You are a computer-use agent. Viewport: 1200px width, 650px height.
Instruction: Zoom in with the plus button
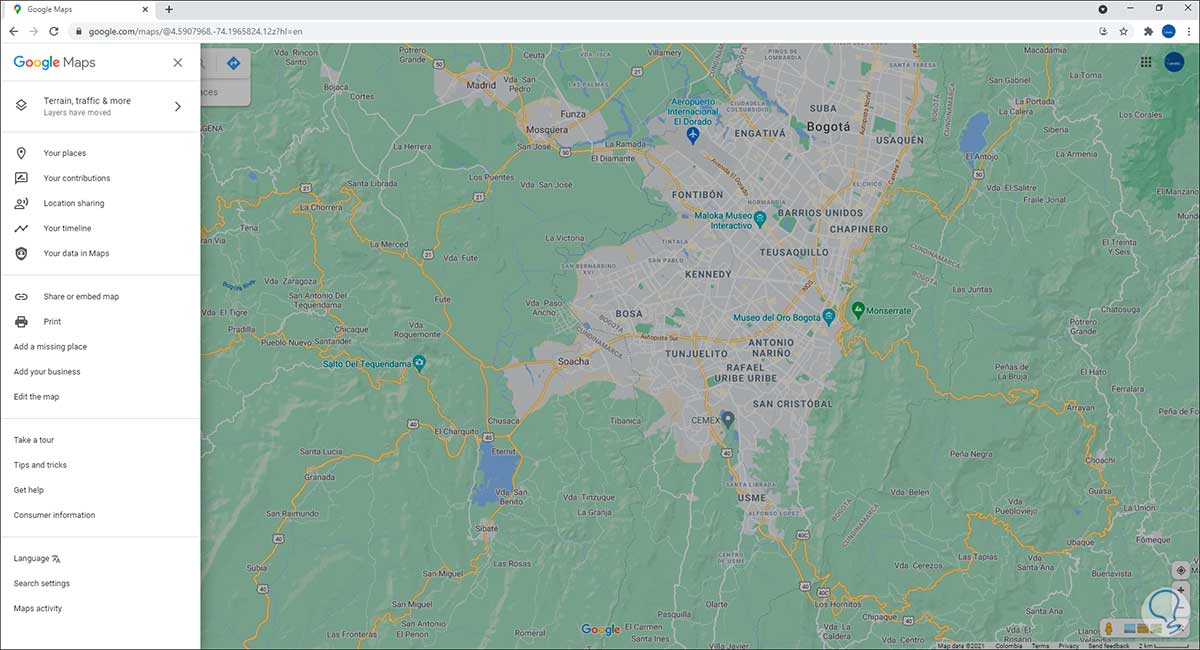pos(1181,590)
